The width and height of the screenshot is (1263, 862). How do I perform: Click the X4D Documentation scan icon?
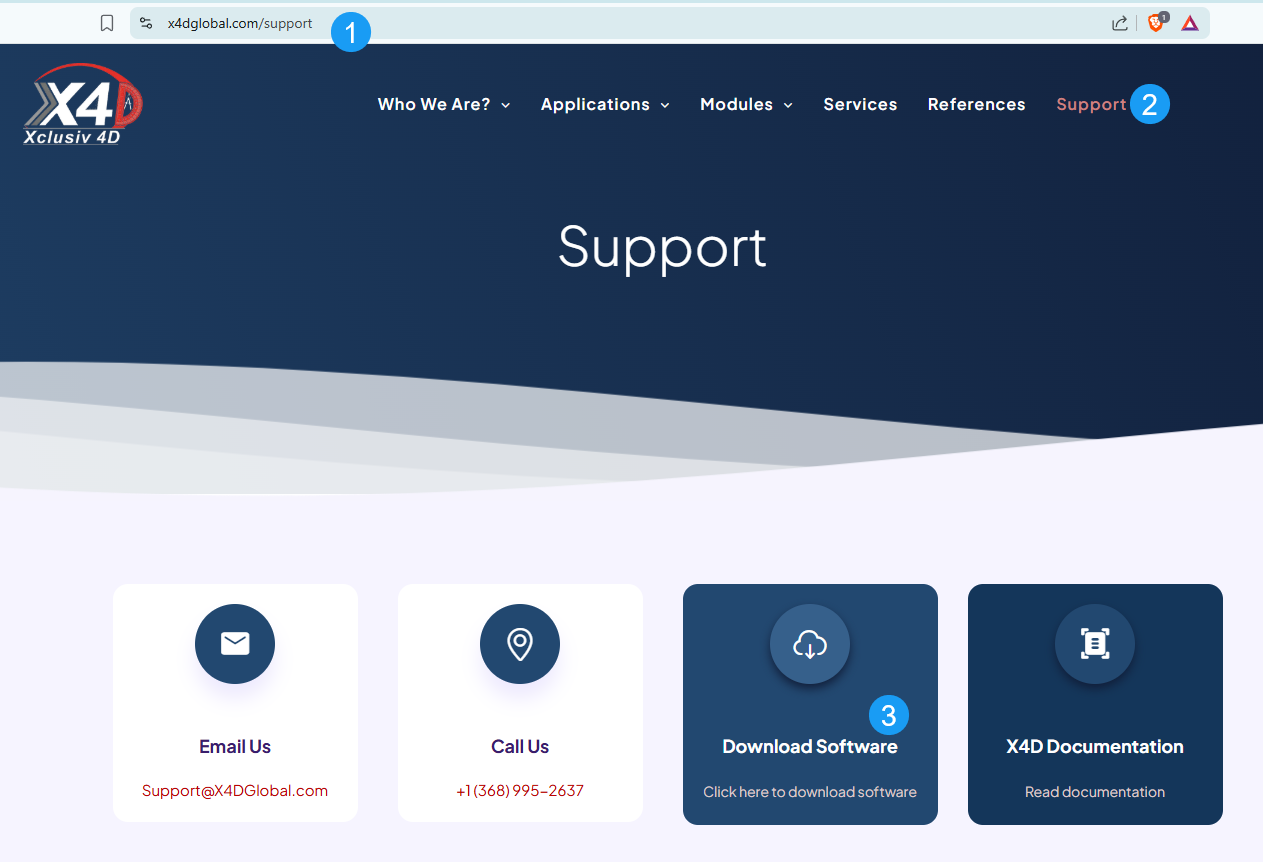(x=1095, y=645)
